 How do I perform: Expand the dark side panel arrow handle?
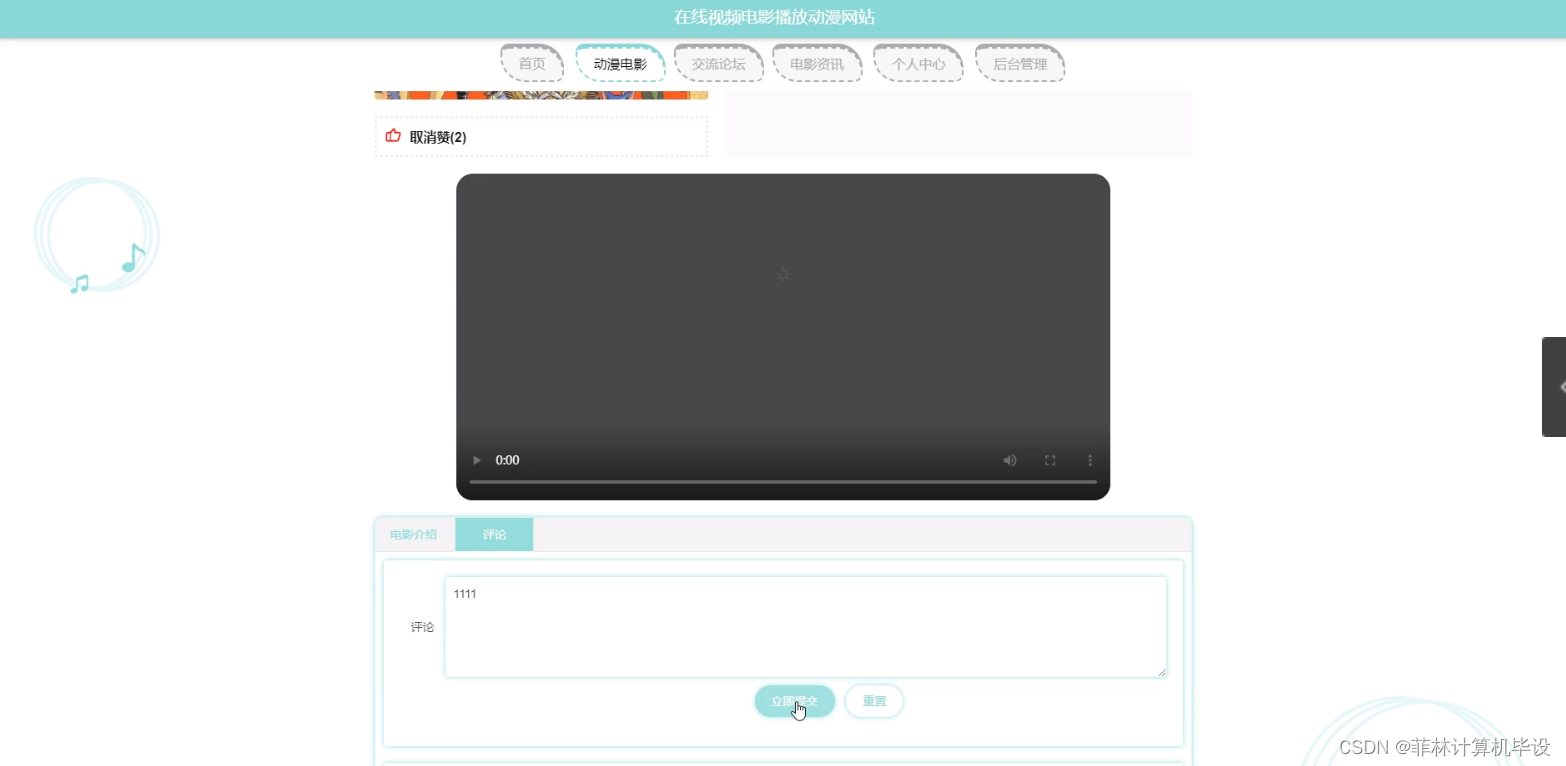click(1554, 387)
